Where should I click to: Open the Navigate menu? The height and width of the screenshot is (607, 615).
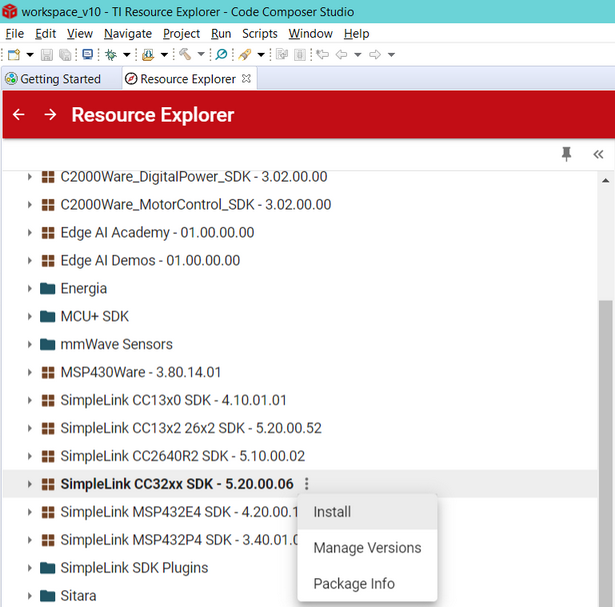point(128,34)
